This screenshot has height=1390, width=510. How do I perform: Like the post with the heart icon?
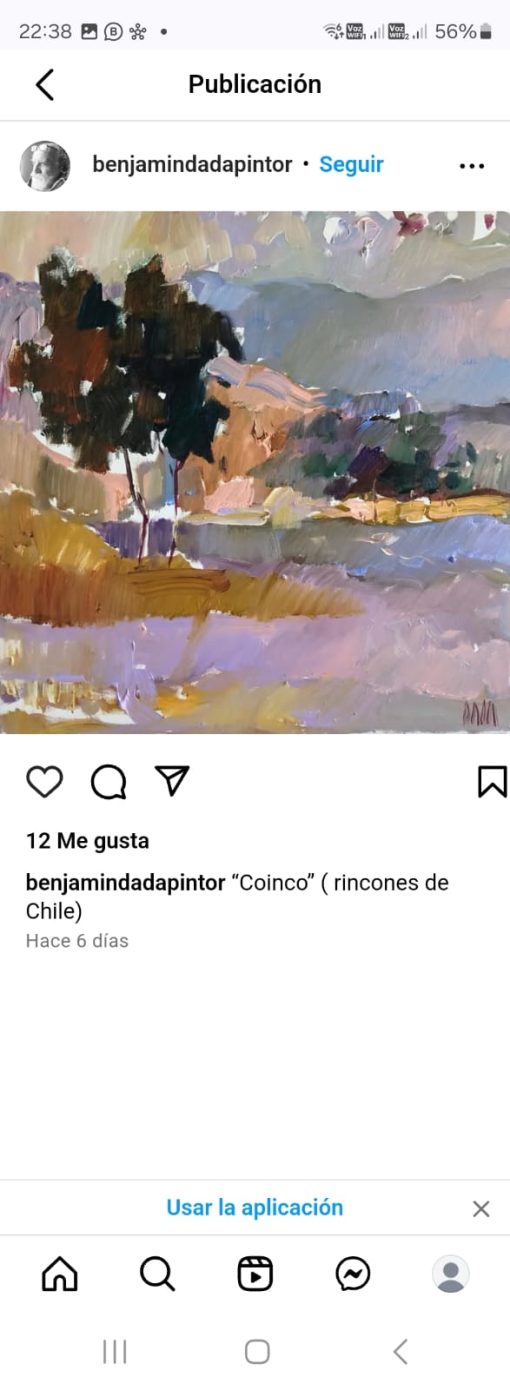point(44,782)
